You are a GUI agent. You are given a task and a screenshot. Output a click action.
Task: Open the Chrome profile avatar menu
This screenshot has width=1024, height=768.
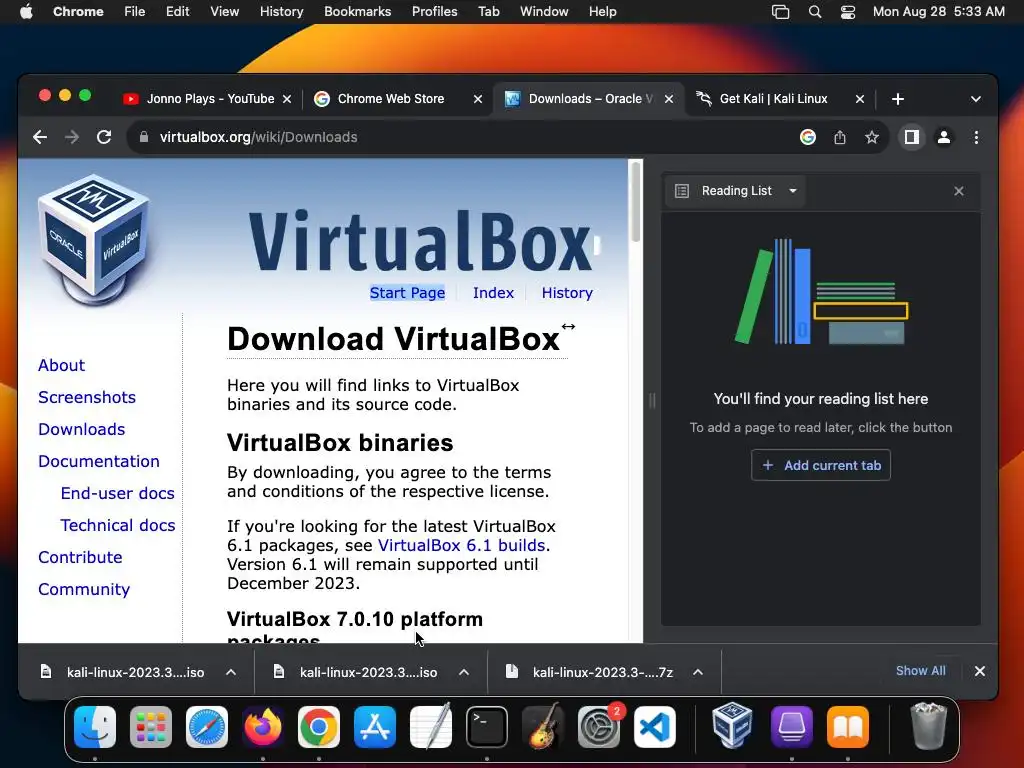click(944, 137)
